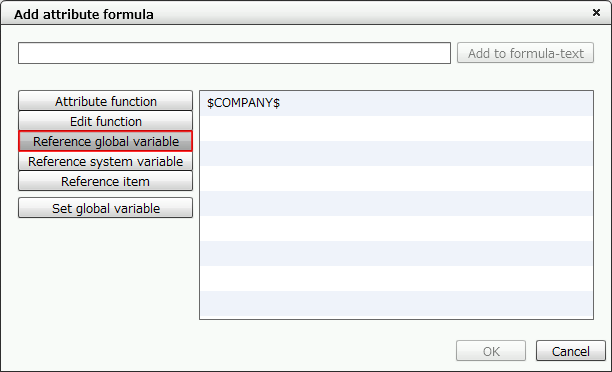The width and height of the screenshot is (612, 372).
Task: Cancel the attribute formula dialog
Action: coord(570,351)
